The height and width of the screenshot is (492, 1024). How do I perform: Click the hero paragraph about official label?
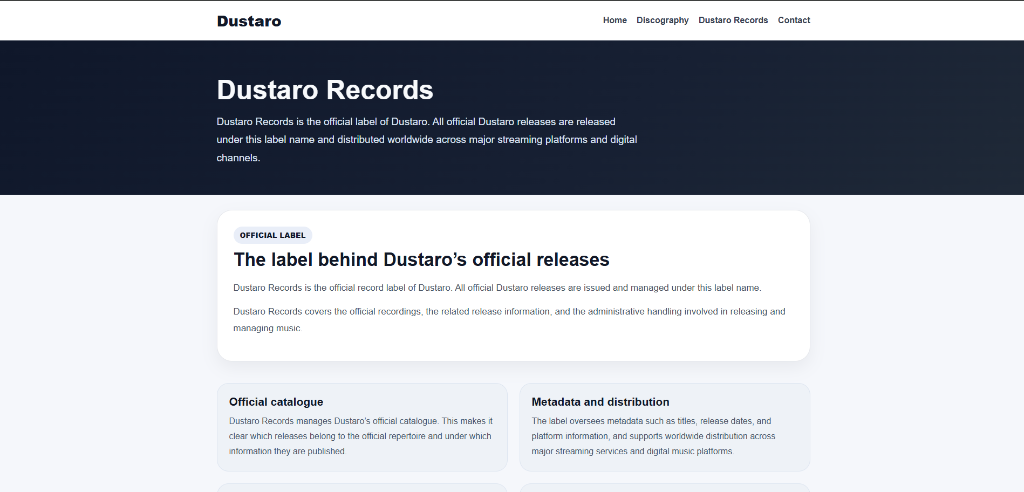427,139
